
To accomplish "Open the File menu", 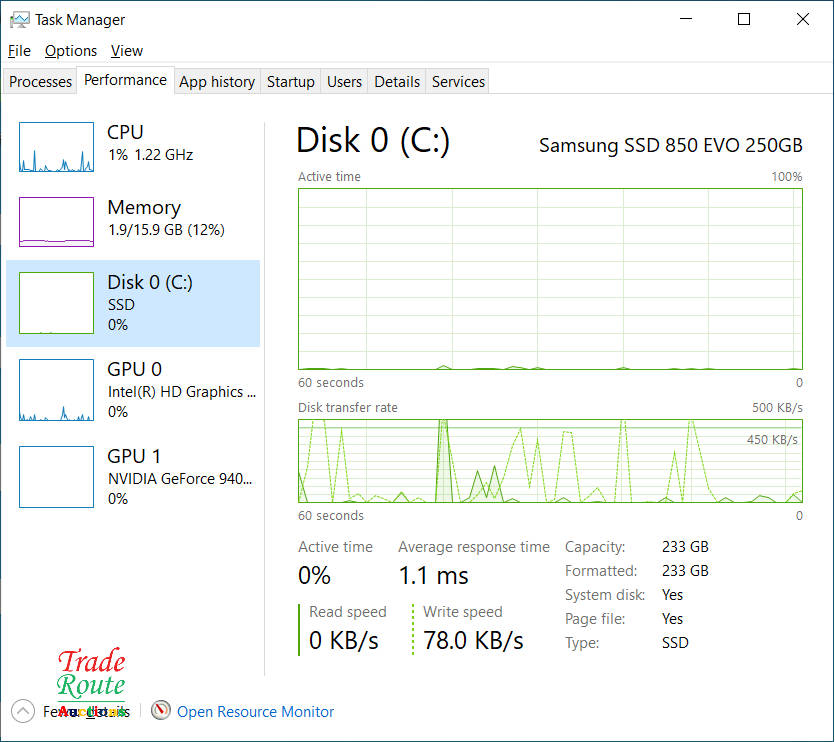I will pos(19,51).
